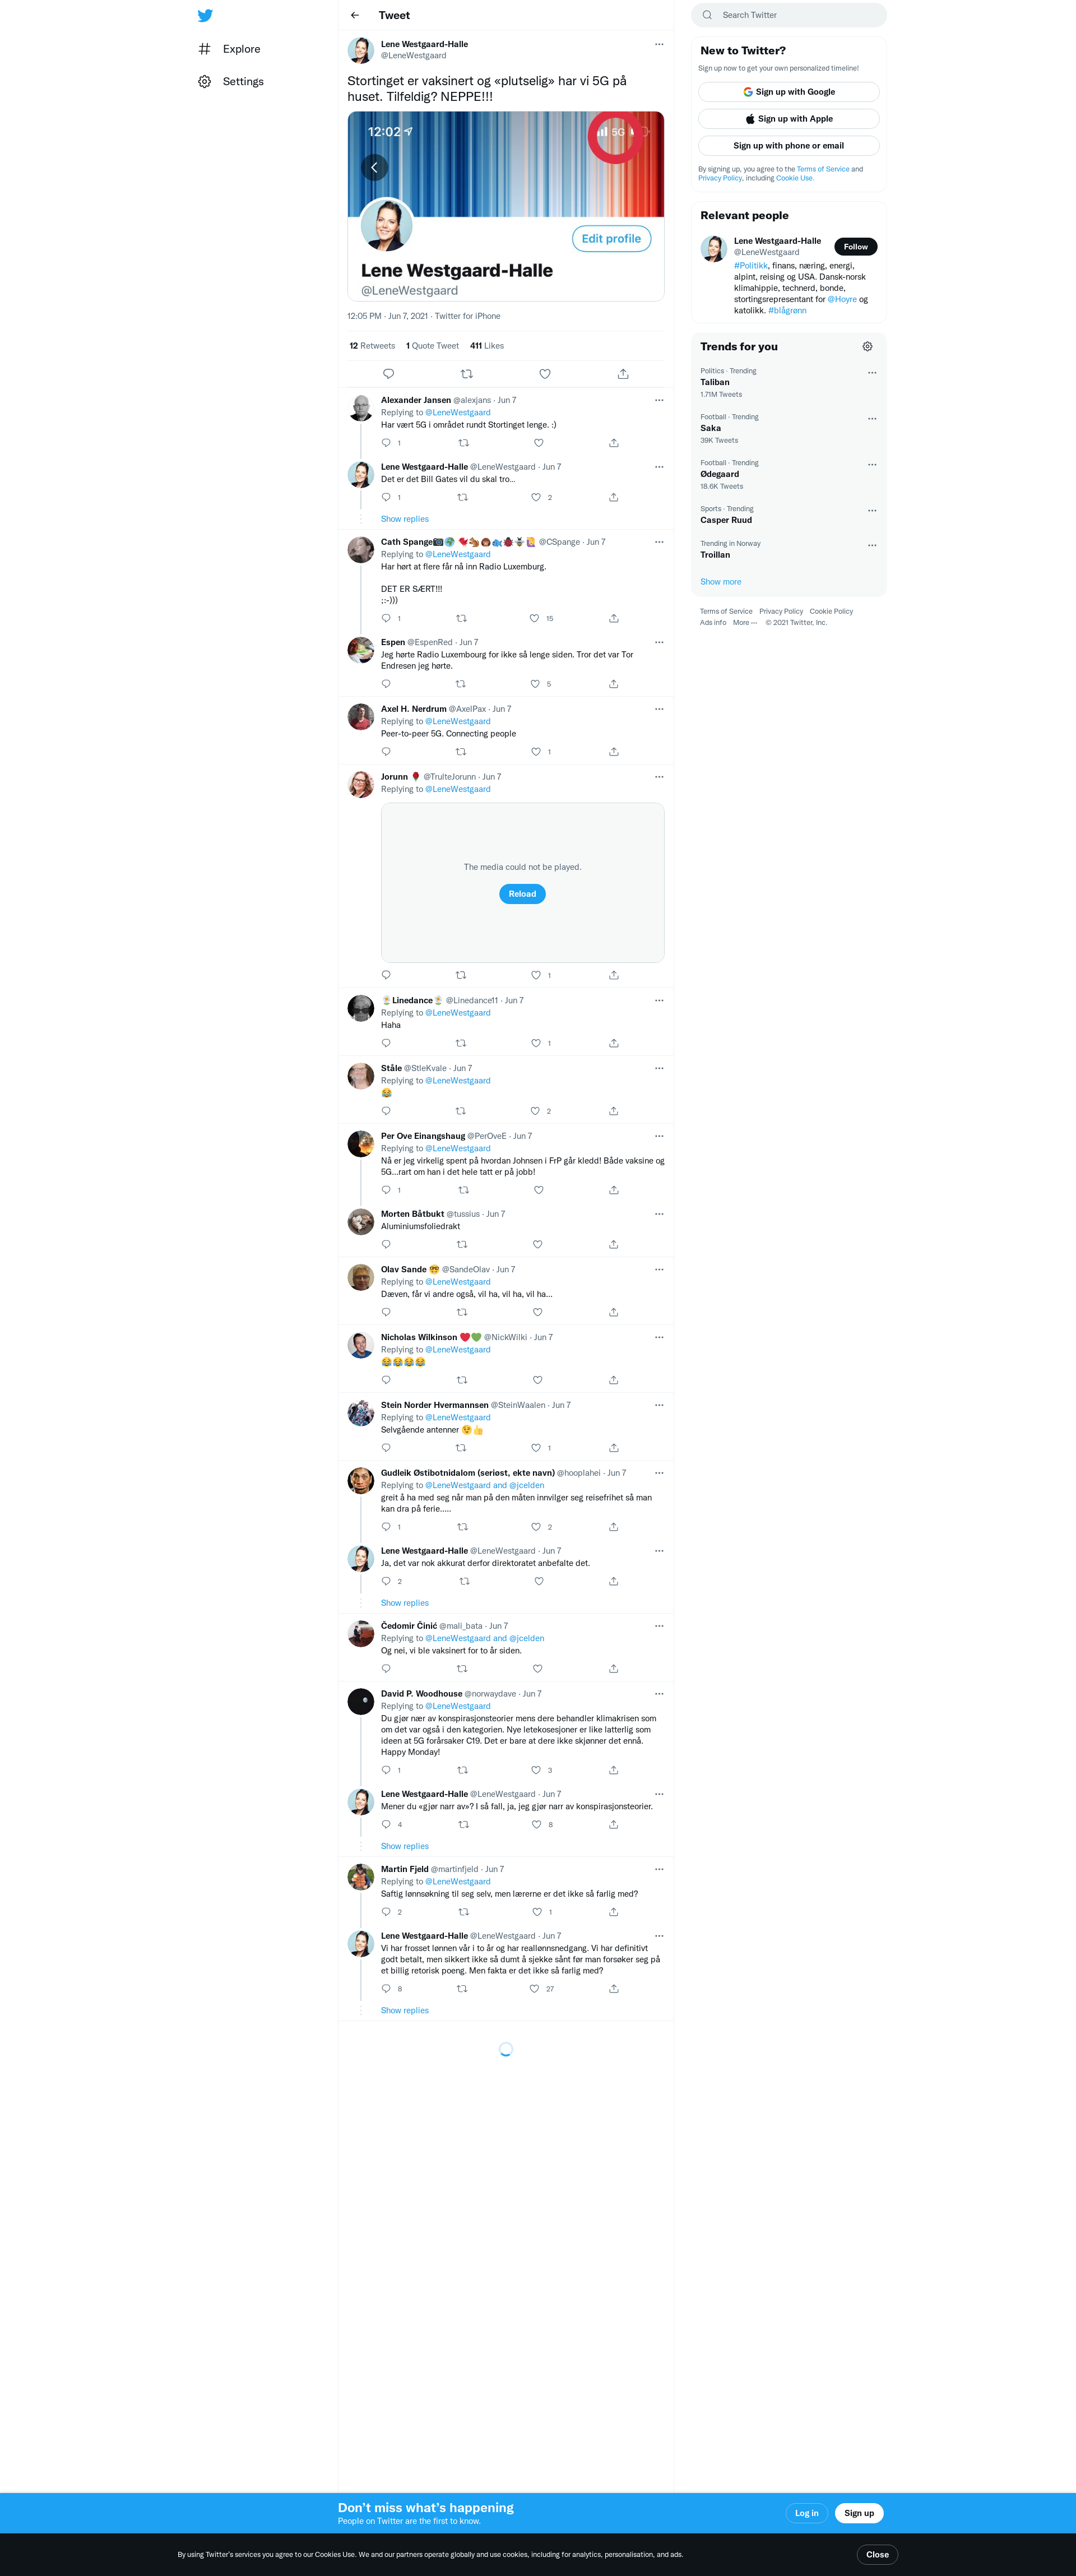Expand Show more trends

720,582
